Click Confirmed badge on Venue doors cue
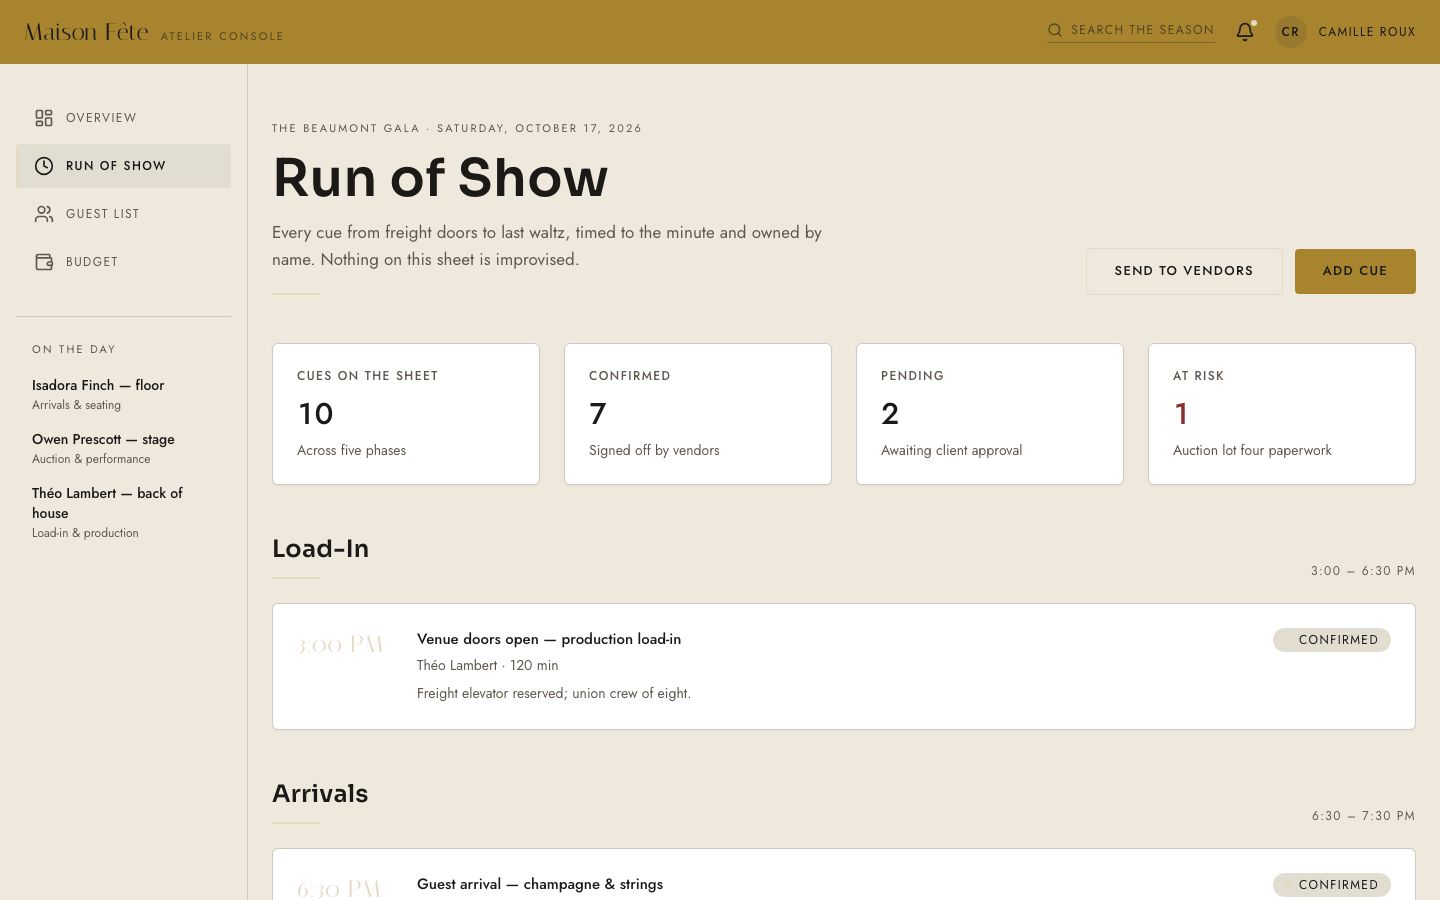Viewport: 1440px width, 900px height. (x=1332, y=640)
